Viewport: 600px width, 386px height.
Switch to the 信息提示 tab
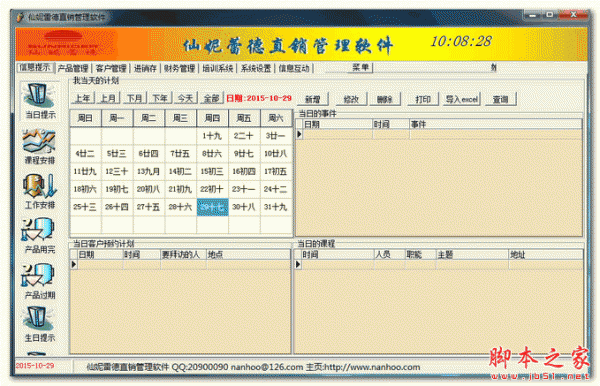tap(36, 68)
